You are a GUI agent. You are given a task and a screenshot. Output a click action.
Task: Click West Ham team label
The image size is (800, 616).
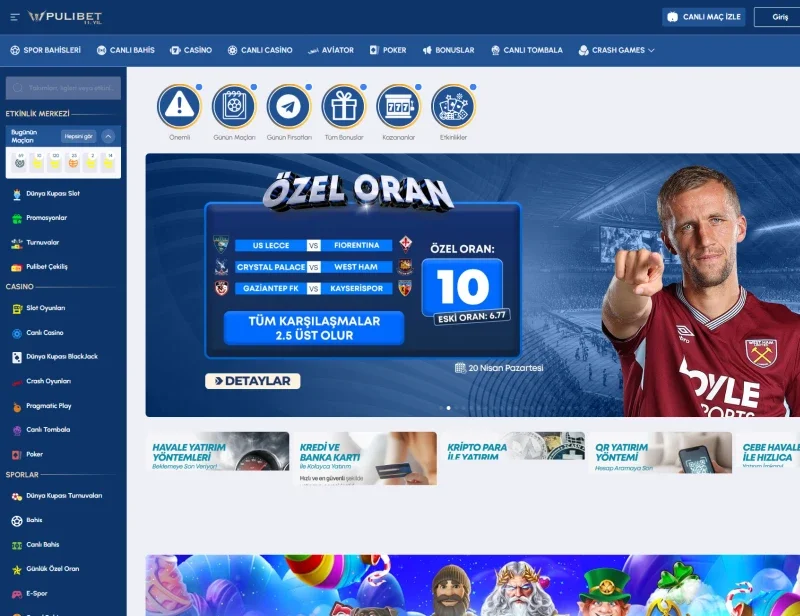point(357,267)
